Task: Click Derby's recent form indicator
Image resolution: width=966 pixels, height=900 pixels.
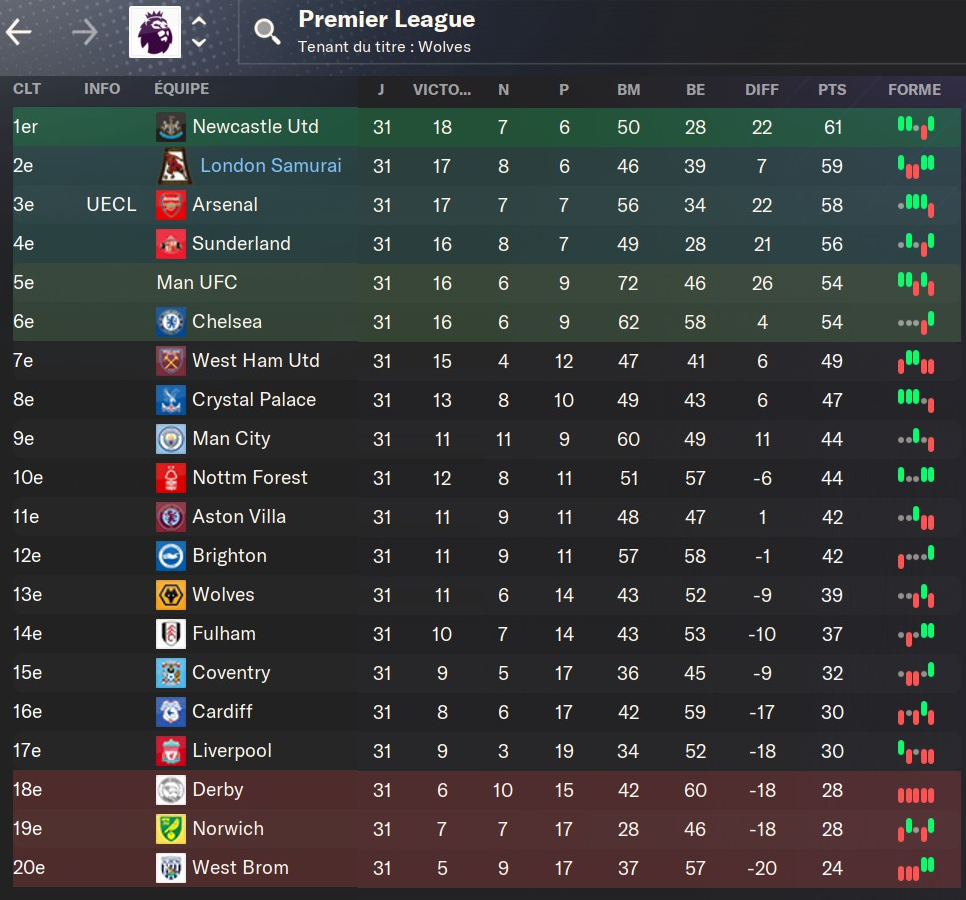Action: (915, 795)
